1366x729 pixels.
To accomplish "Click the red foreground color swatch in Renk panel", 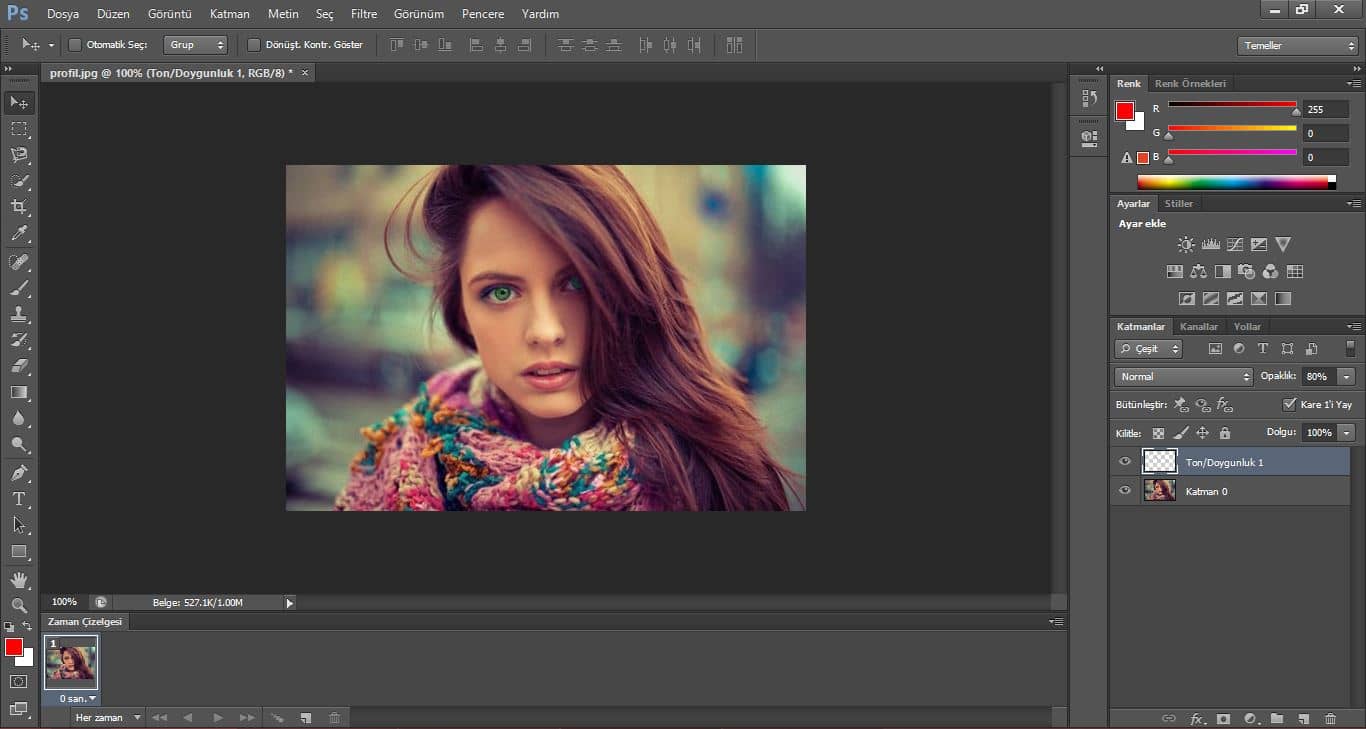I will [x=1125, y=111].
